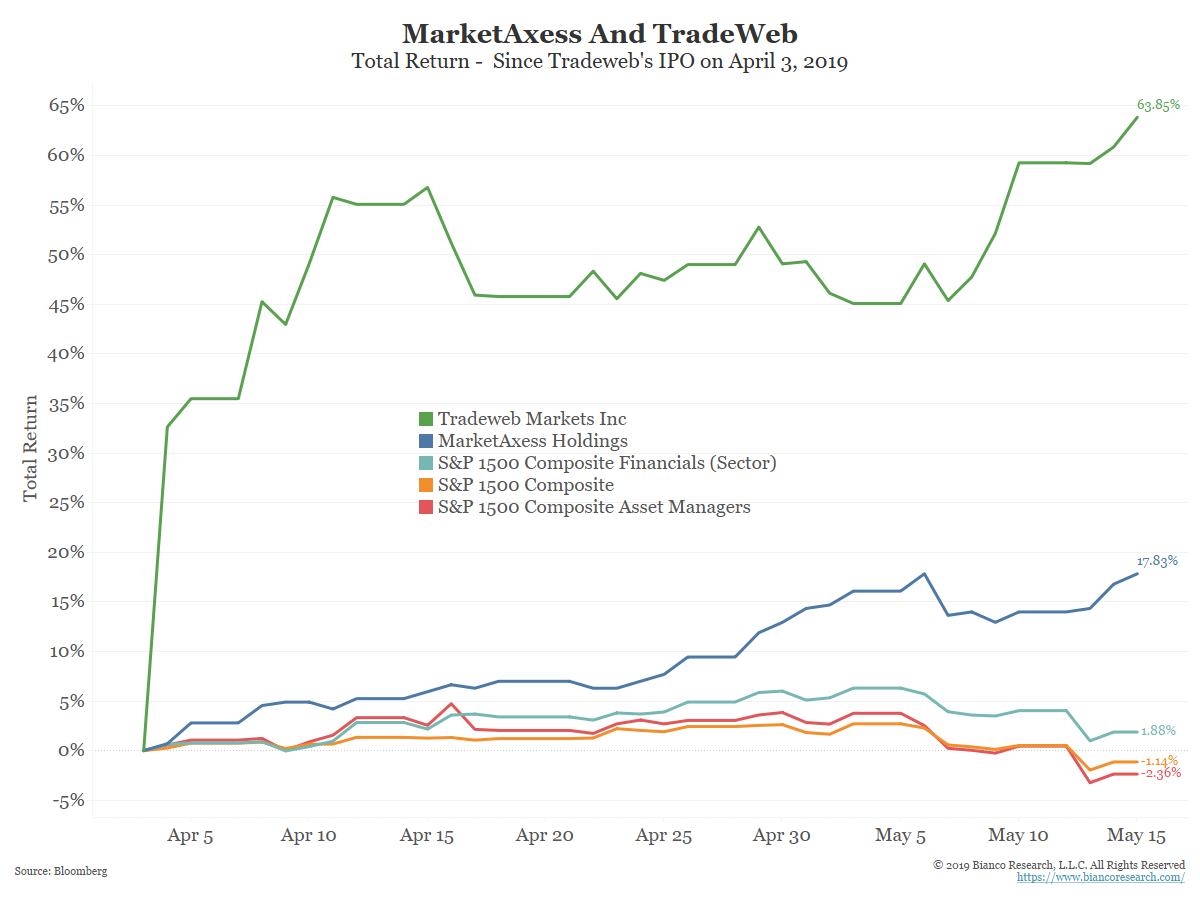
Task: Select the negative "-5%" y-axis tick label
Action: (68, 800)
